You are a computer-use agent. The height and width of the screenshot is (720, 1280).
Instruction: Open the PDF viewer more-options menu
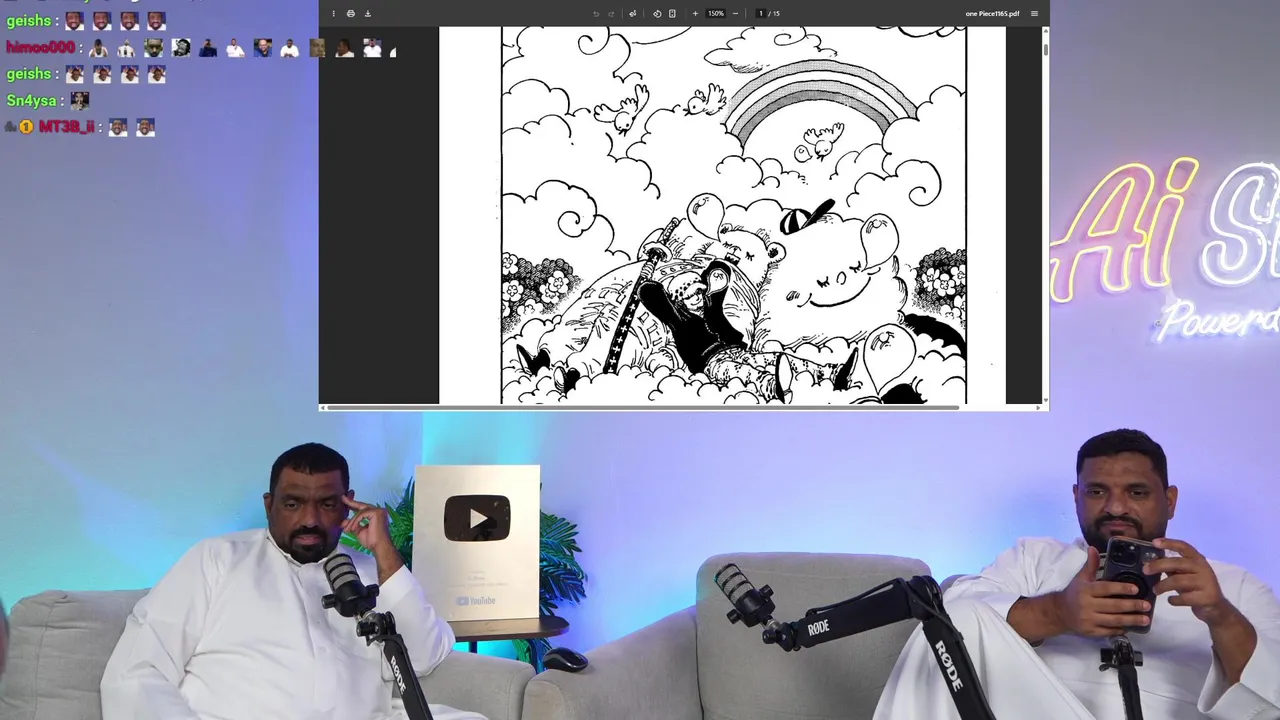334,13
